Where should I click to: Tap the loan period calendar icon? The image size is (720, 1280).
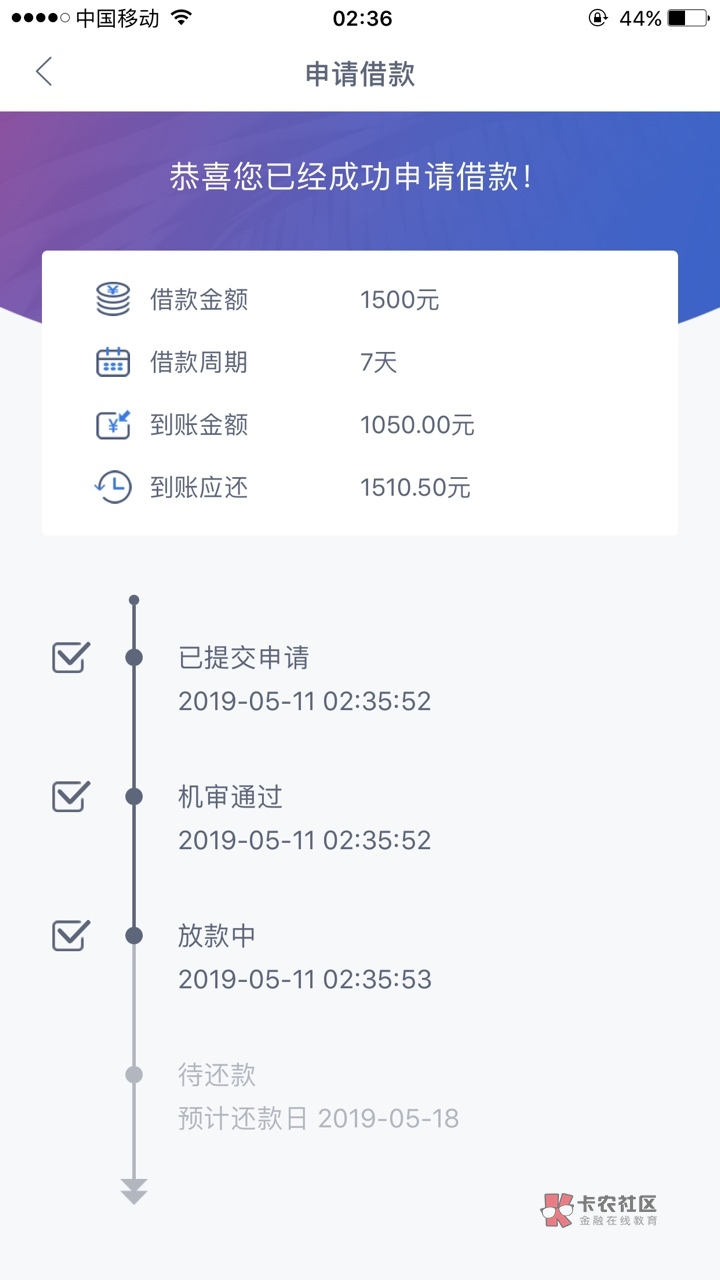[113, 362]
